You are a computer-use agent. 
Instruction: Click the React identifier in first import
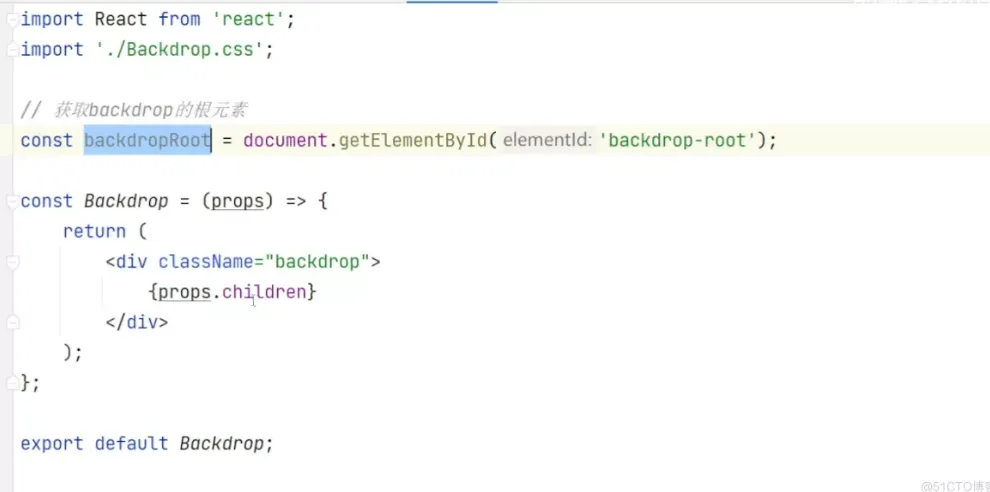click(121, 19)
